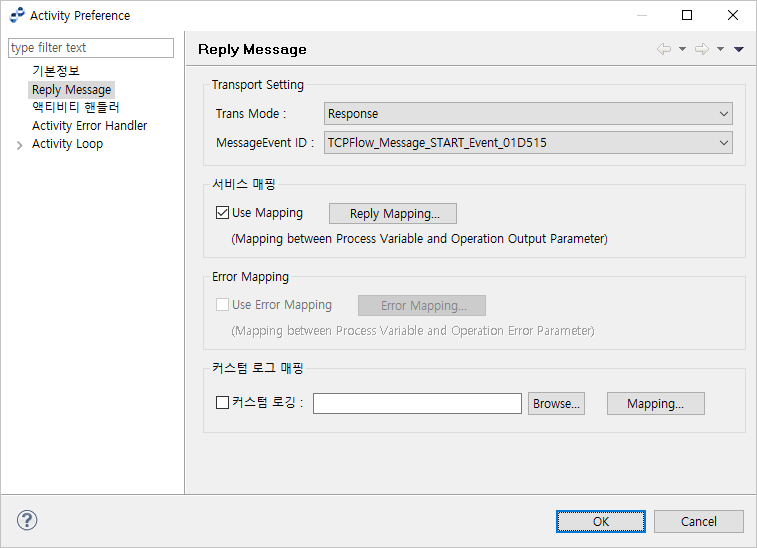
Task: Open forward history dropdown arrow
Action: pyautogui.click(x=720, y=49)
